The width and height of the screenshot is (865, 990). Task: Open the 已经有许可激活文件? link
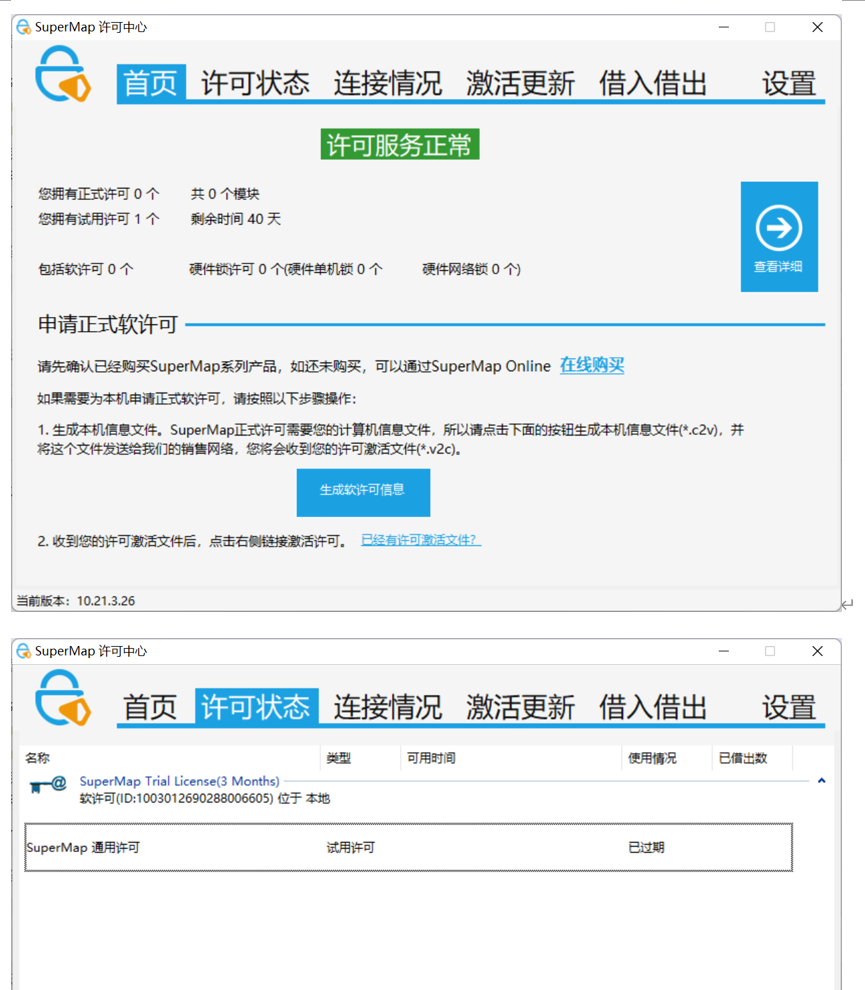(421, 540)
